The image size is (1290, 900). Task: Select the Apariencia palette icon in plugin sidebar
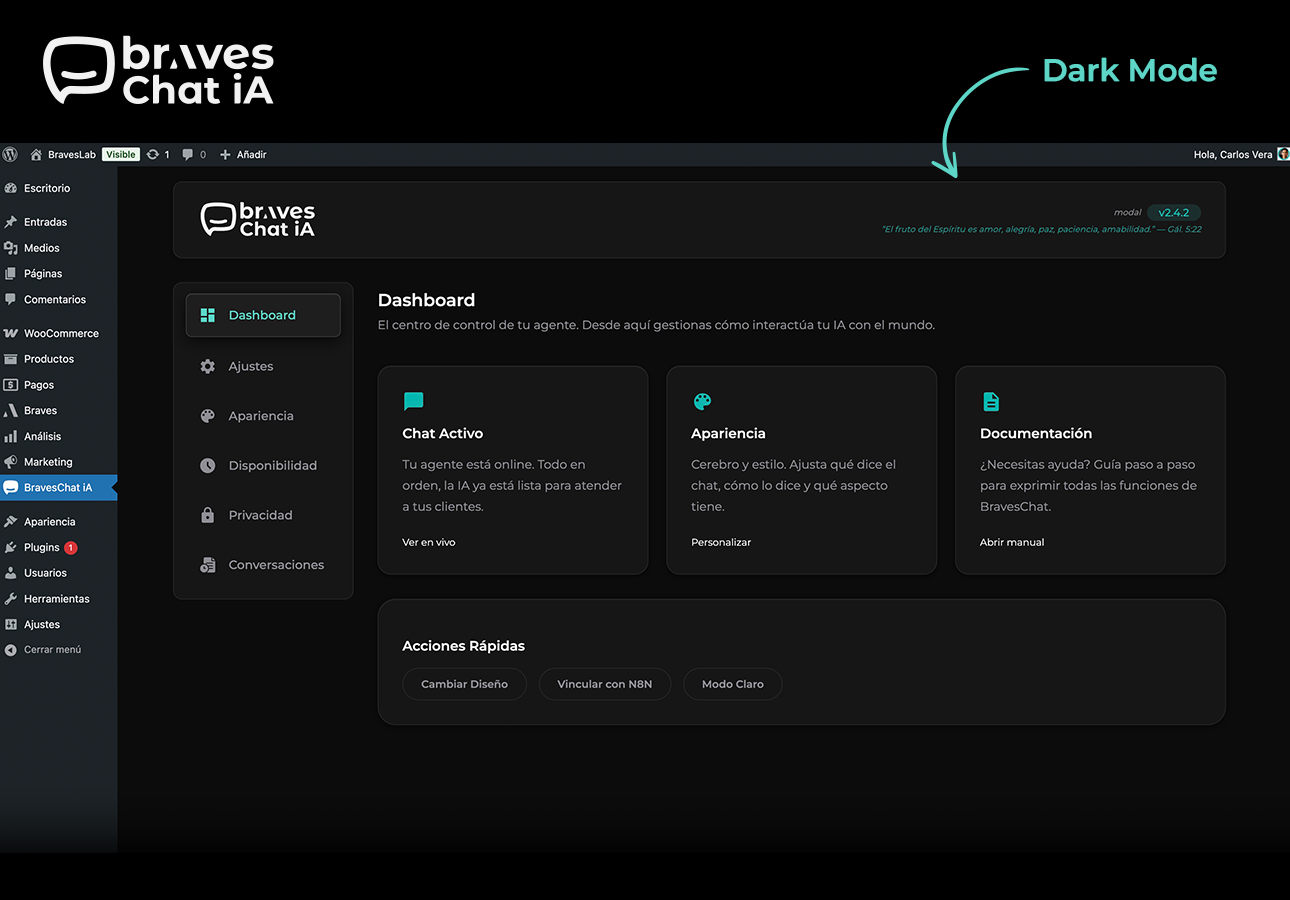[208, 416]
